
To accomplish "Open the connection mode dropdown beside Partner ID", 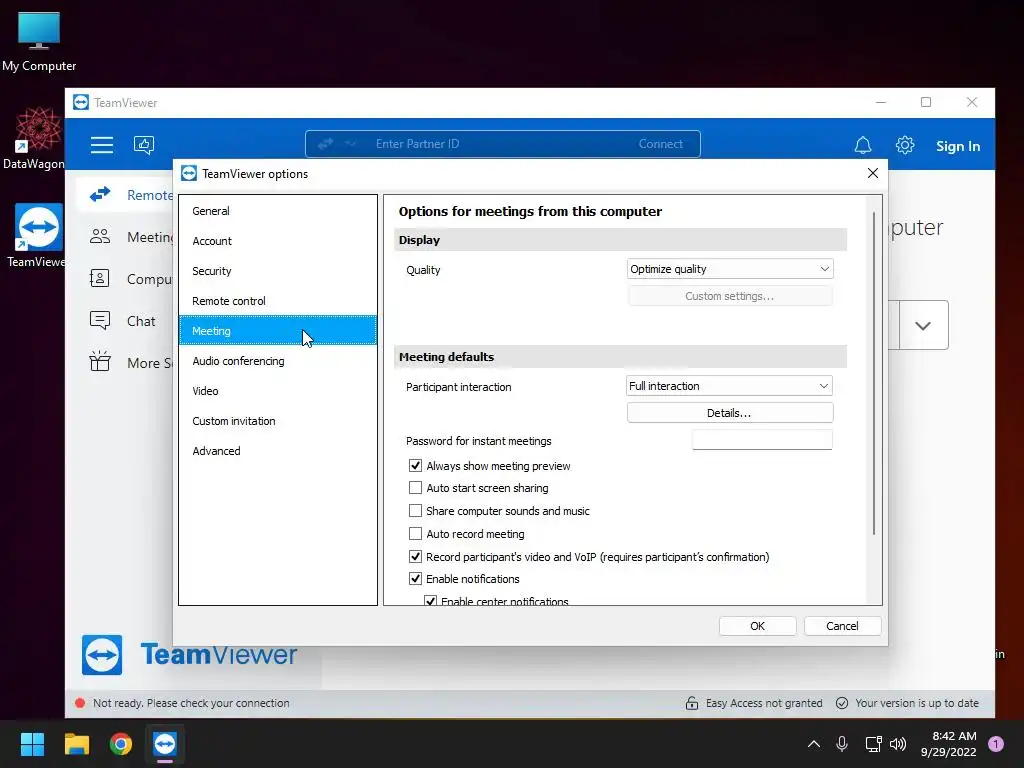I will 350,144.
